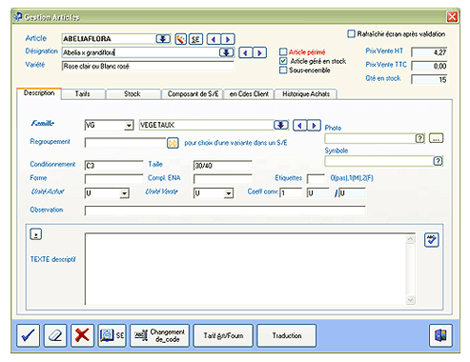
Task: Click the Coeff conv. field with value 1
Action: coord(291,193)
